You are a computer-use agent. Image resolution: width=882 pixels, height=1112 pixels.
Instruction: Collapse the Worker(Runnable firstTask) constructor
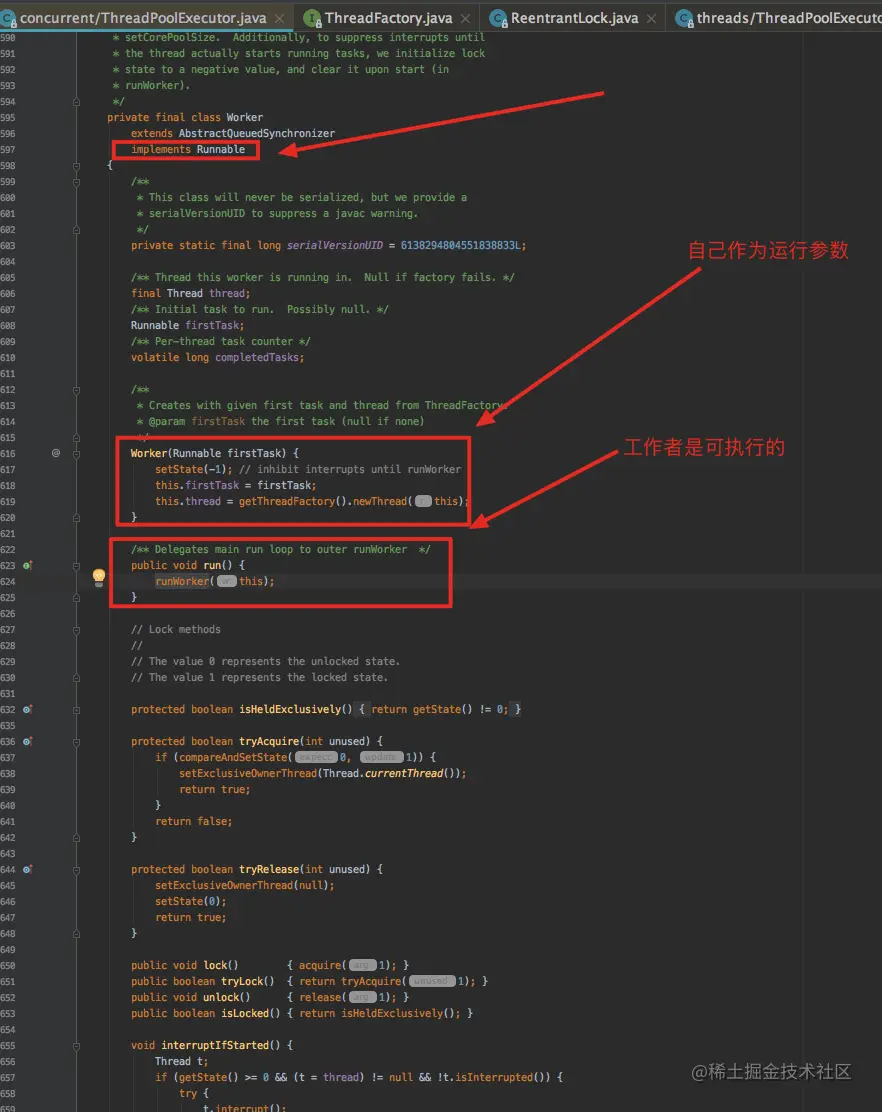click(77, 454)
